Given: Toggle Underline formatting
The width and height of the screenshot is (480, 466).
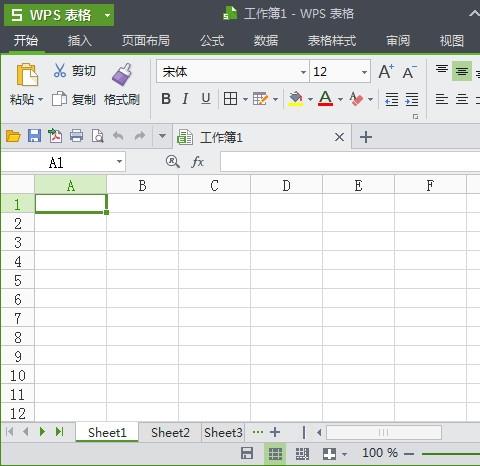Looking at the screenshot, I should point(206,99).
